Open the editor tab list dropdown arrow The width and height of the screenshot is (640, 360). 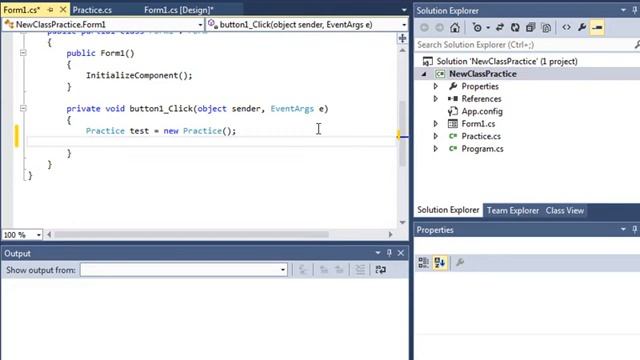click(404, 10)
